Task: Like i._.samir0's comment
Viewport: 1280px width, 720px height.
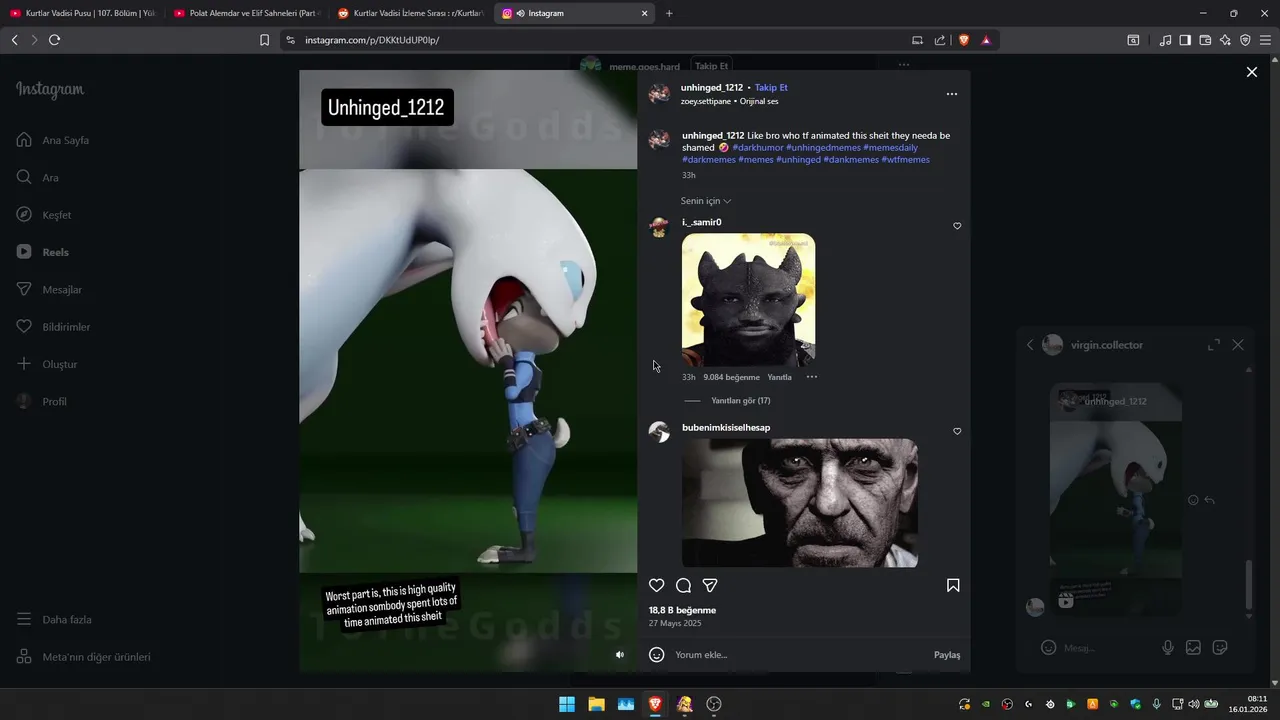Action: 957,226
